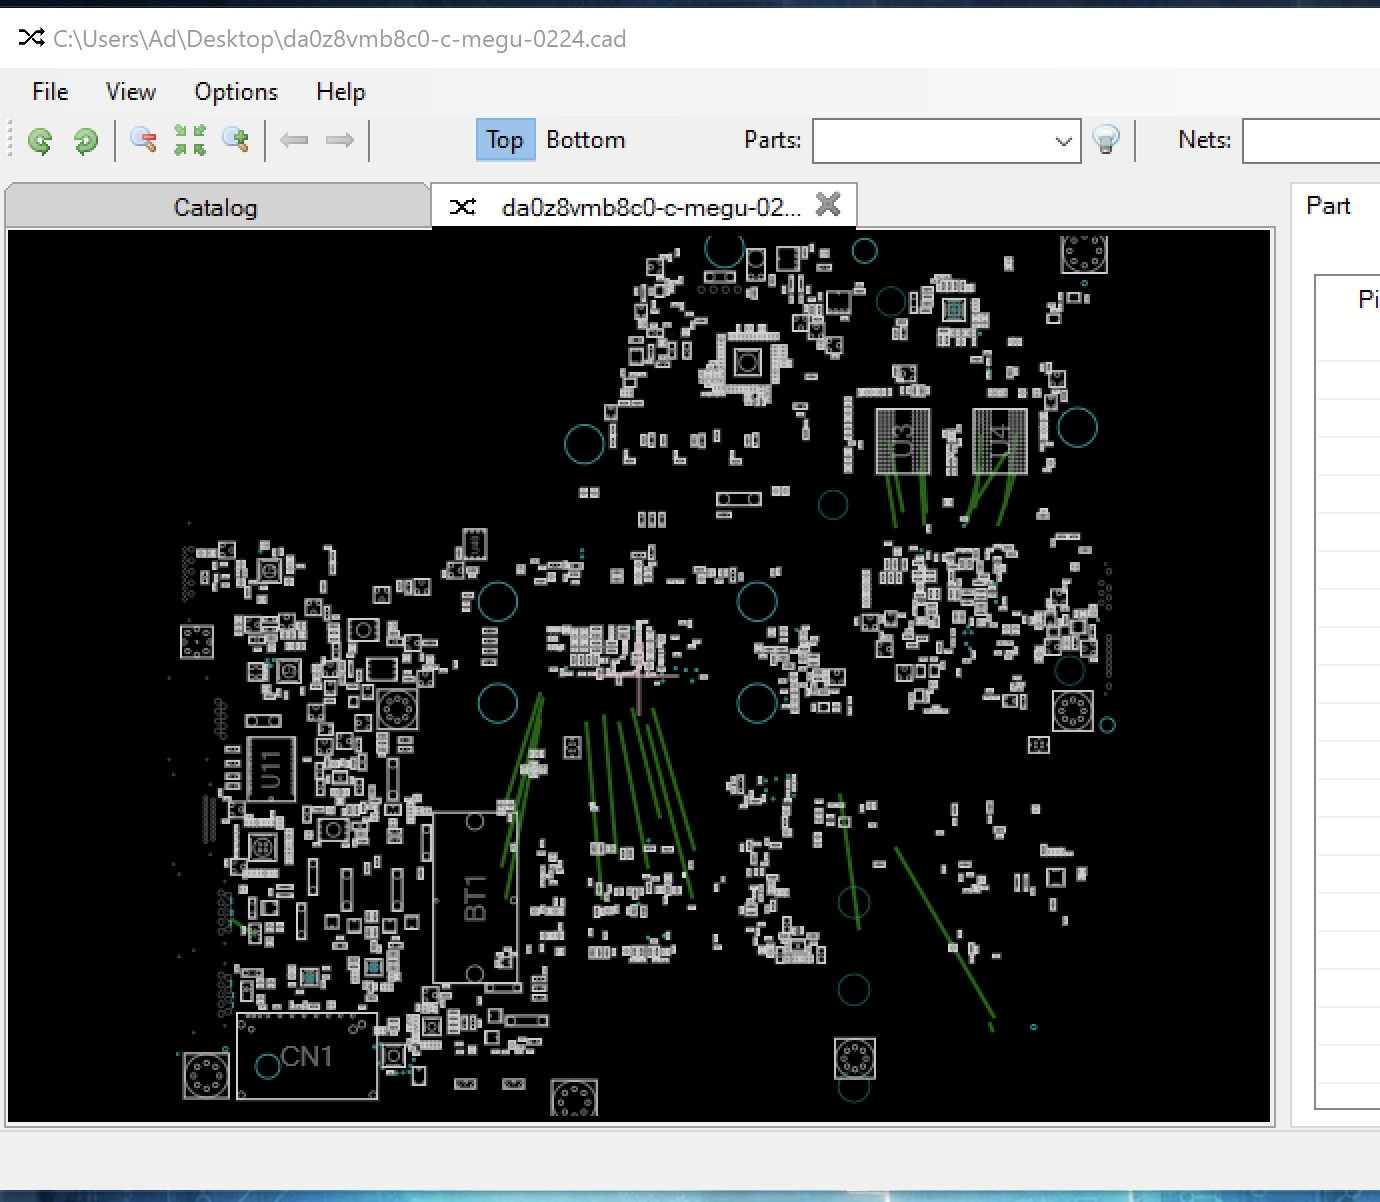The width and height of the screenshot is (1380, 1202).
Task: Click the close X on the board tab
Action: [x=829, y=205]
